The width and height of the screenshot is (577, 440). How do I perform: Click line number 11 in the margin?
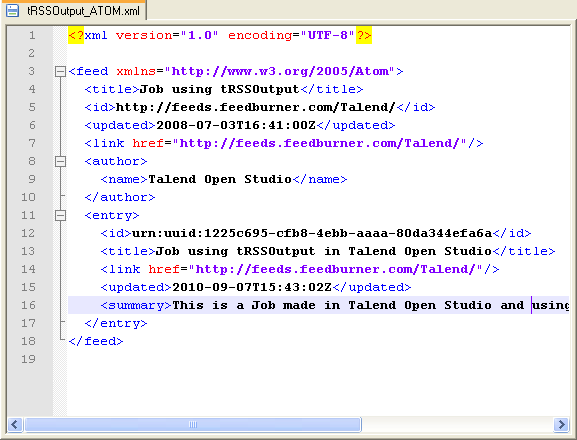click(28, 216)
